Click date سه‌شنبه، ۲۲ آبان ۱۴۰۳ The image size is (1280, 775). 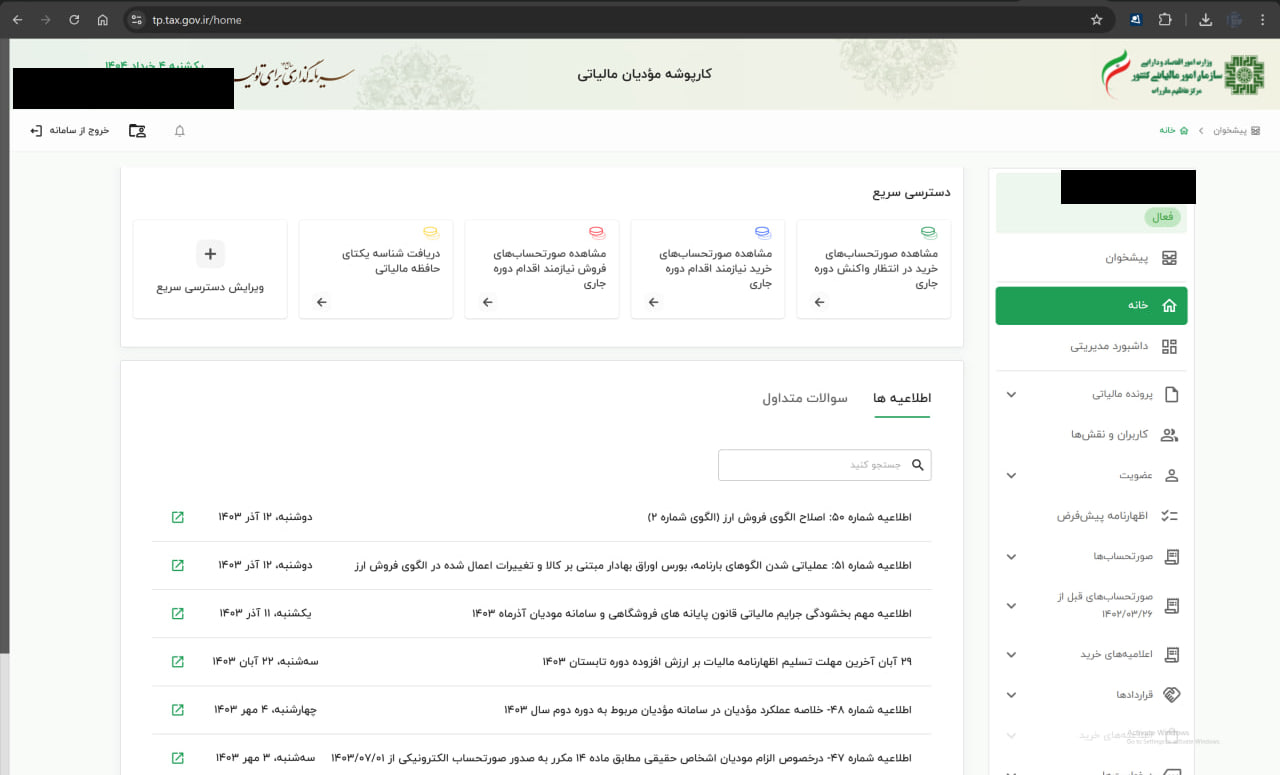265,661
